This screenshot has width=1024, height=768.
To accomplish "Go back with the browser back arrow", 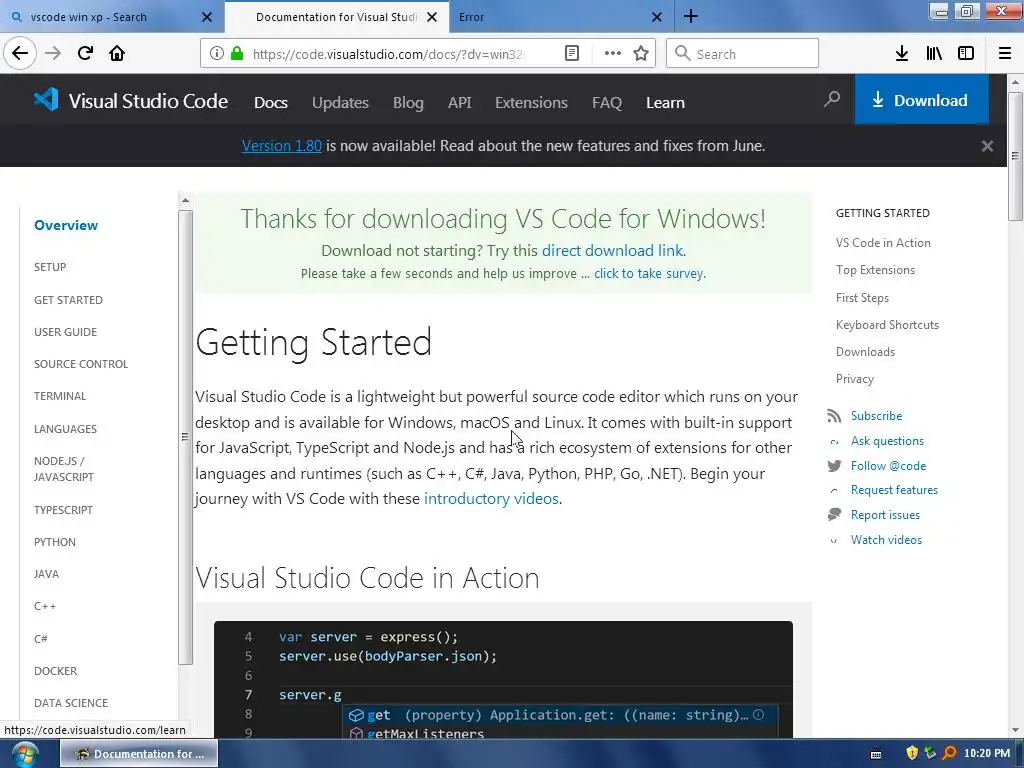I will [20, 53].
